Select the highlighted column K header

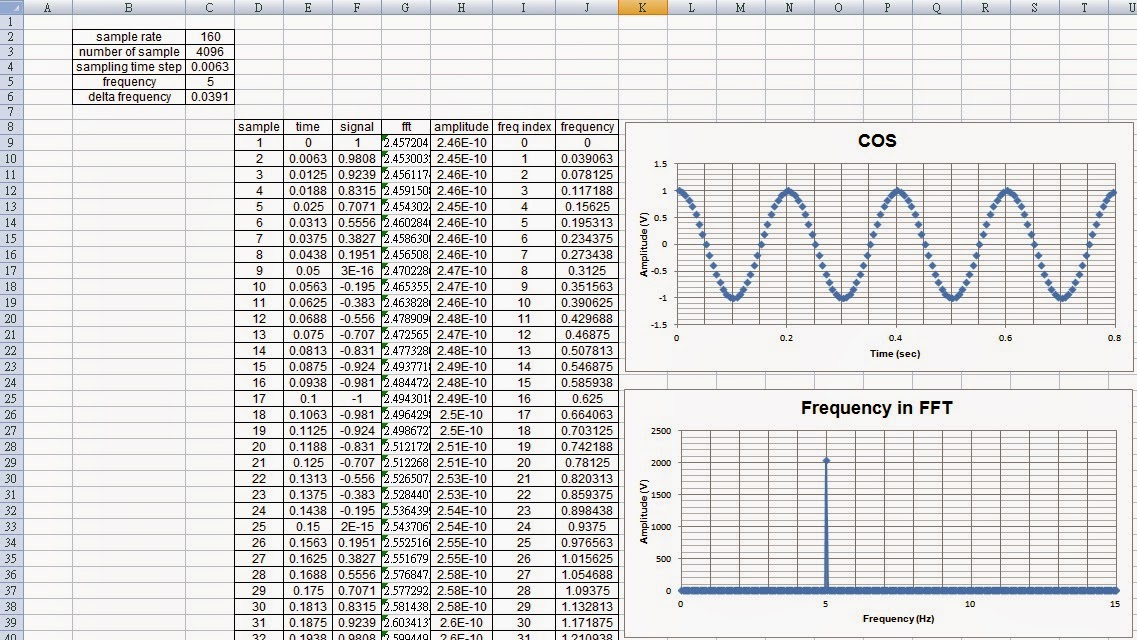[643, 7]
